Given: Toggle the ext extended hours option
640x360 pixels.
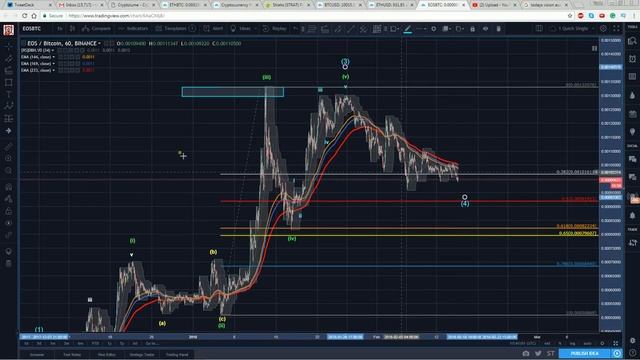Looking at the screenshot, I should (547, 343).
